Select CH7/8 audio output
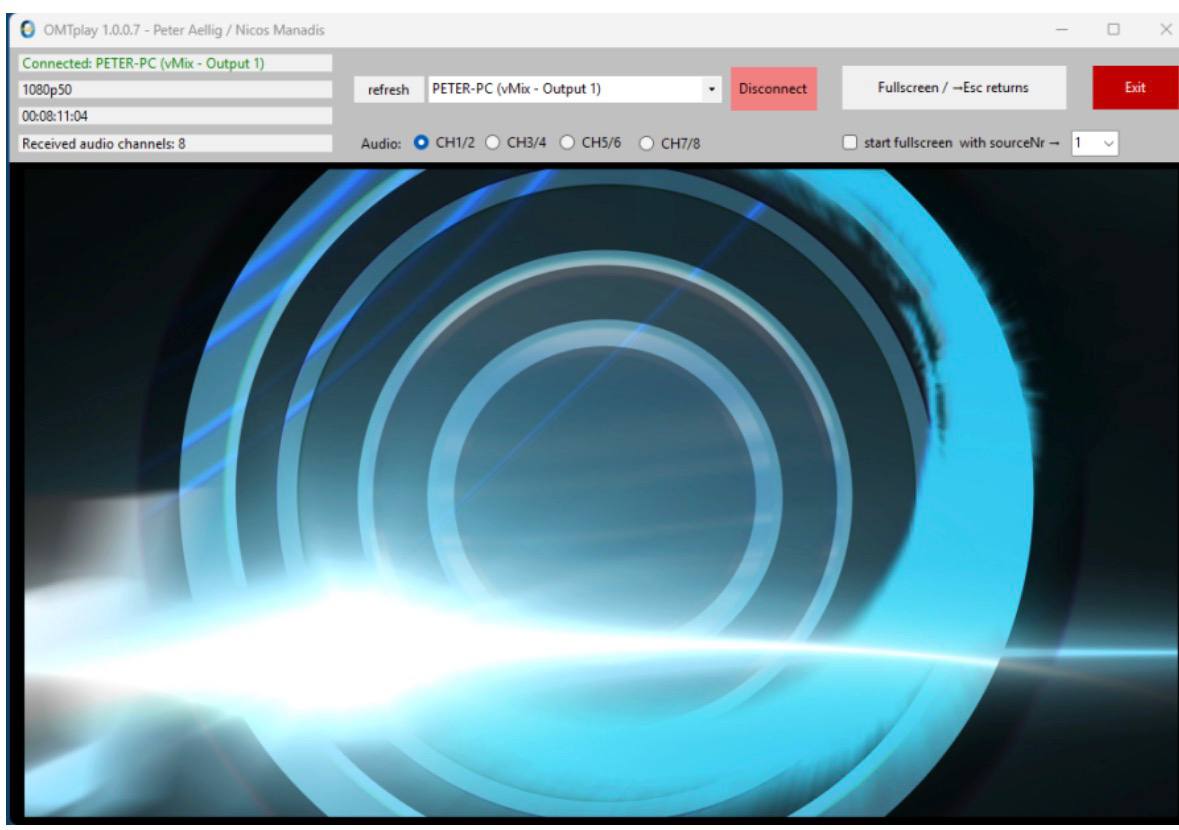1179x830 pixels. coord(646,143)
